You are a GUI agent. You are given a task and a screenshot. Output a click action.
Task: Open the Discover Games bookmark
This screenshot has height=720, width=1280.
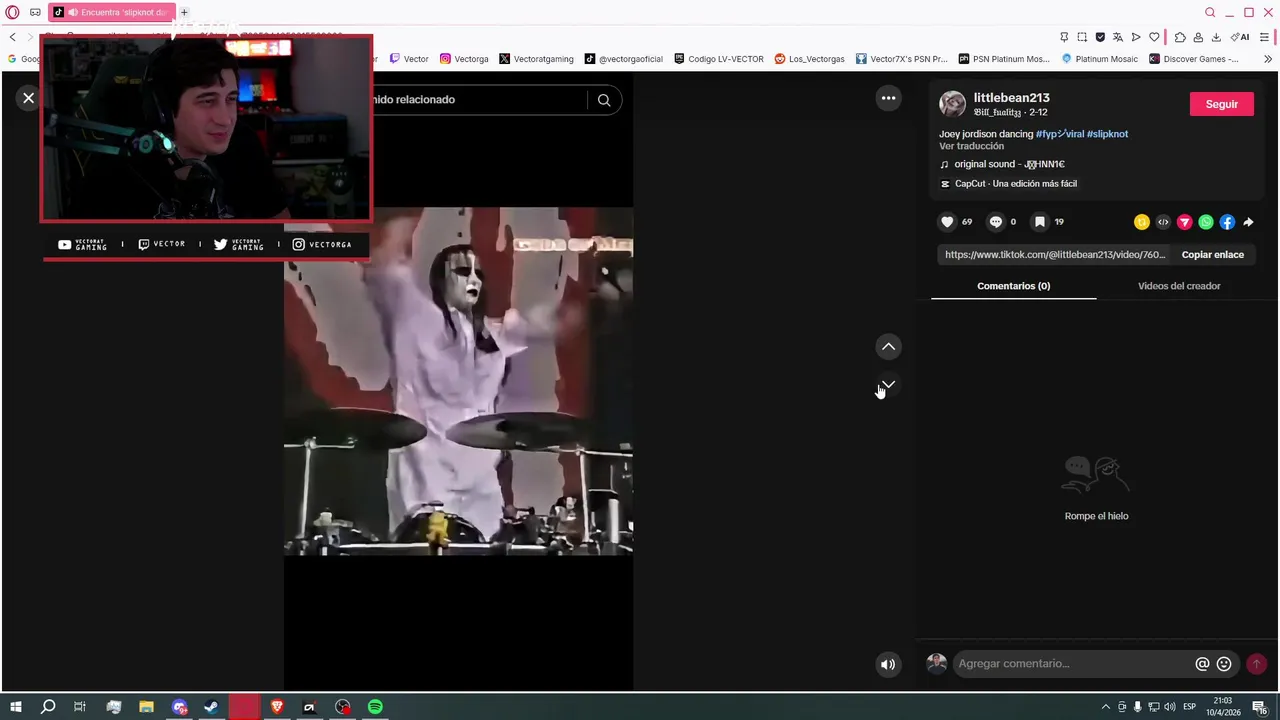(1194, 59)
